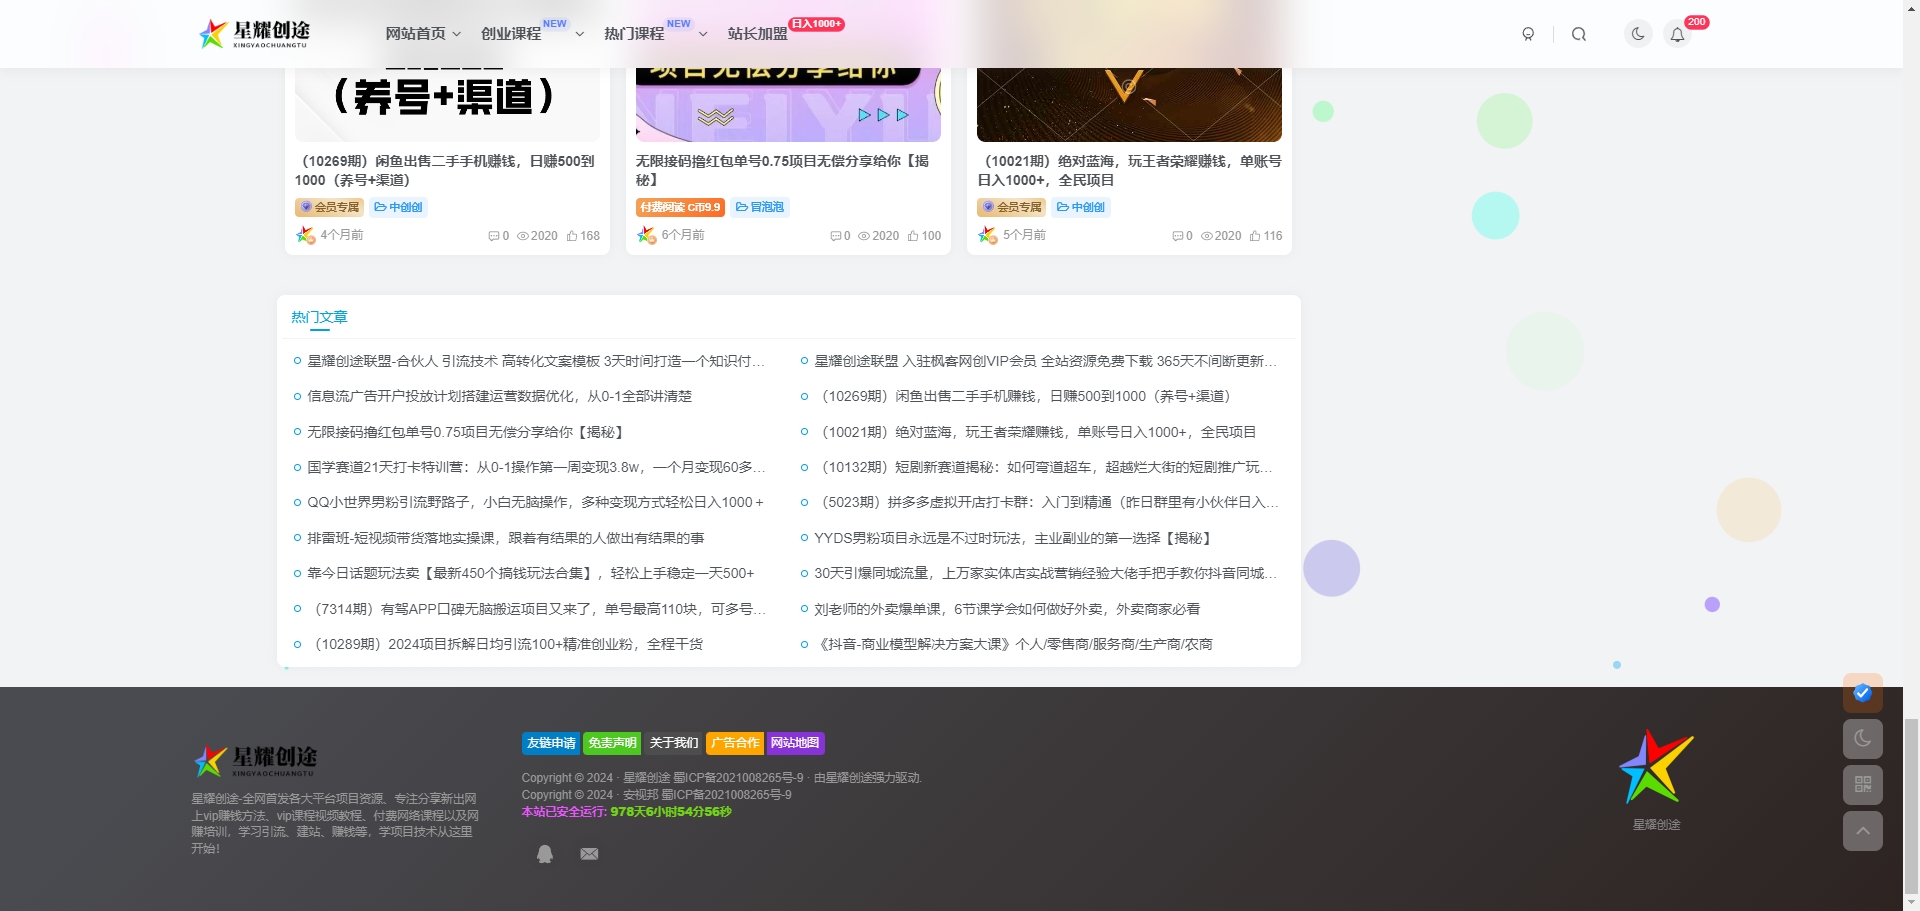Toggle night mode using the sidebar moon button
The image size is (1920, 911).
(1862, 739)
